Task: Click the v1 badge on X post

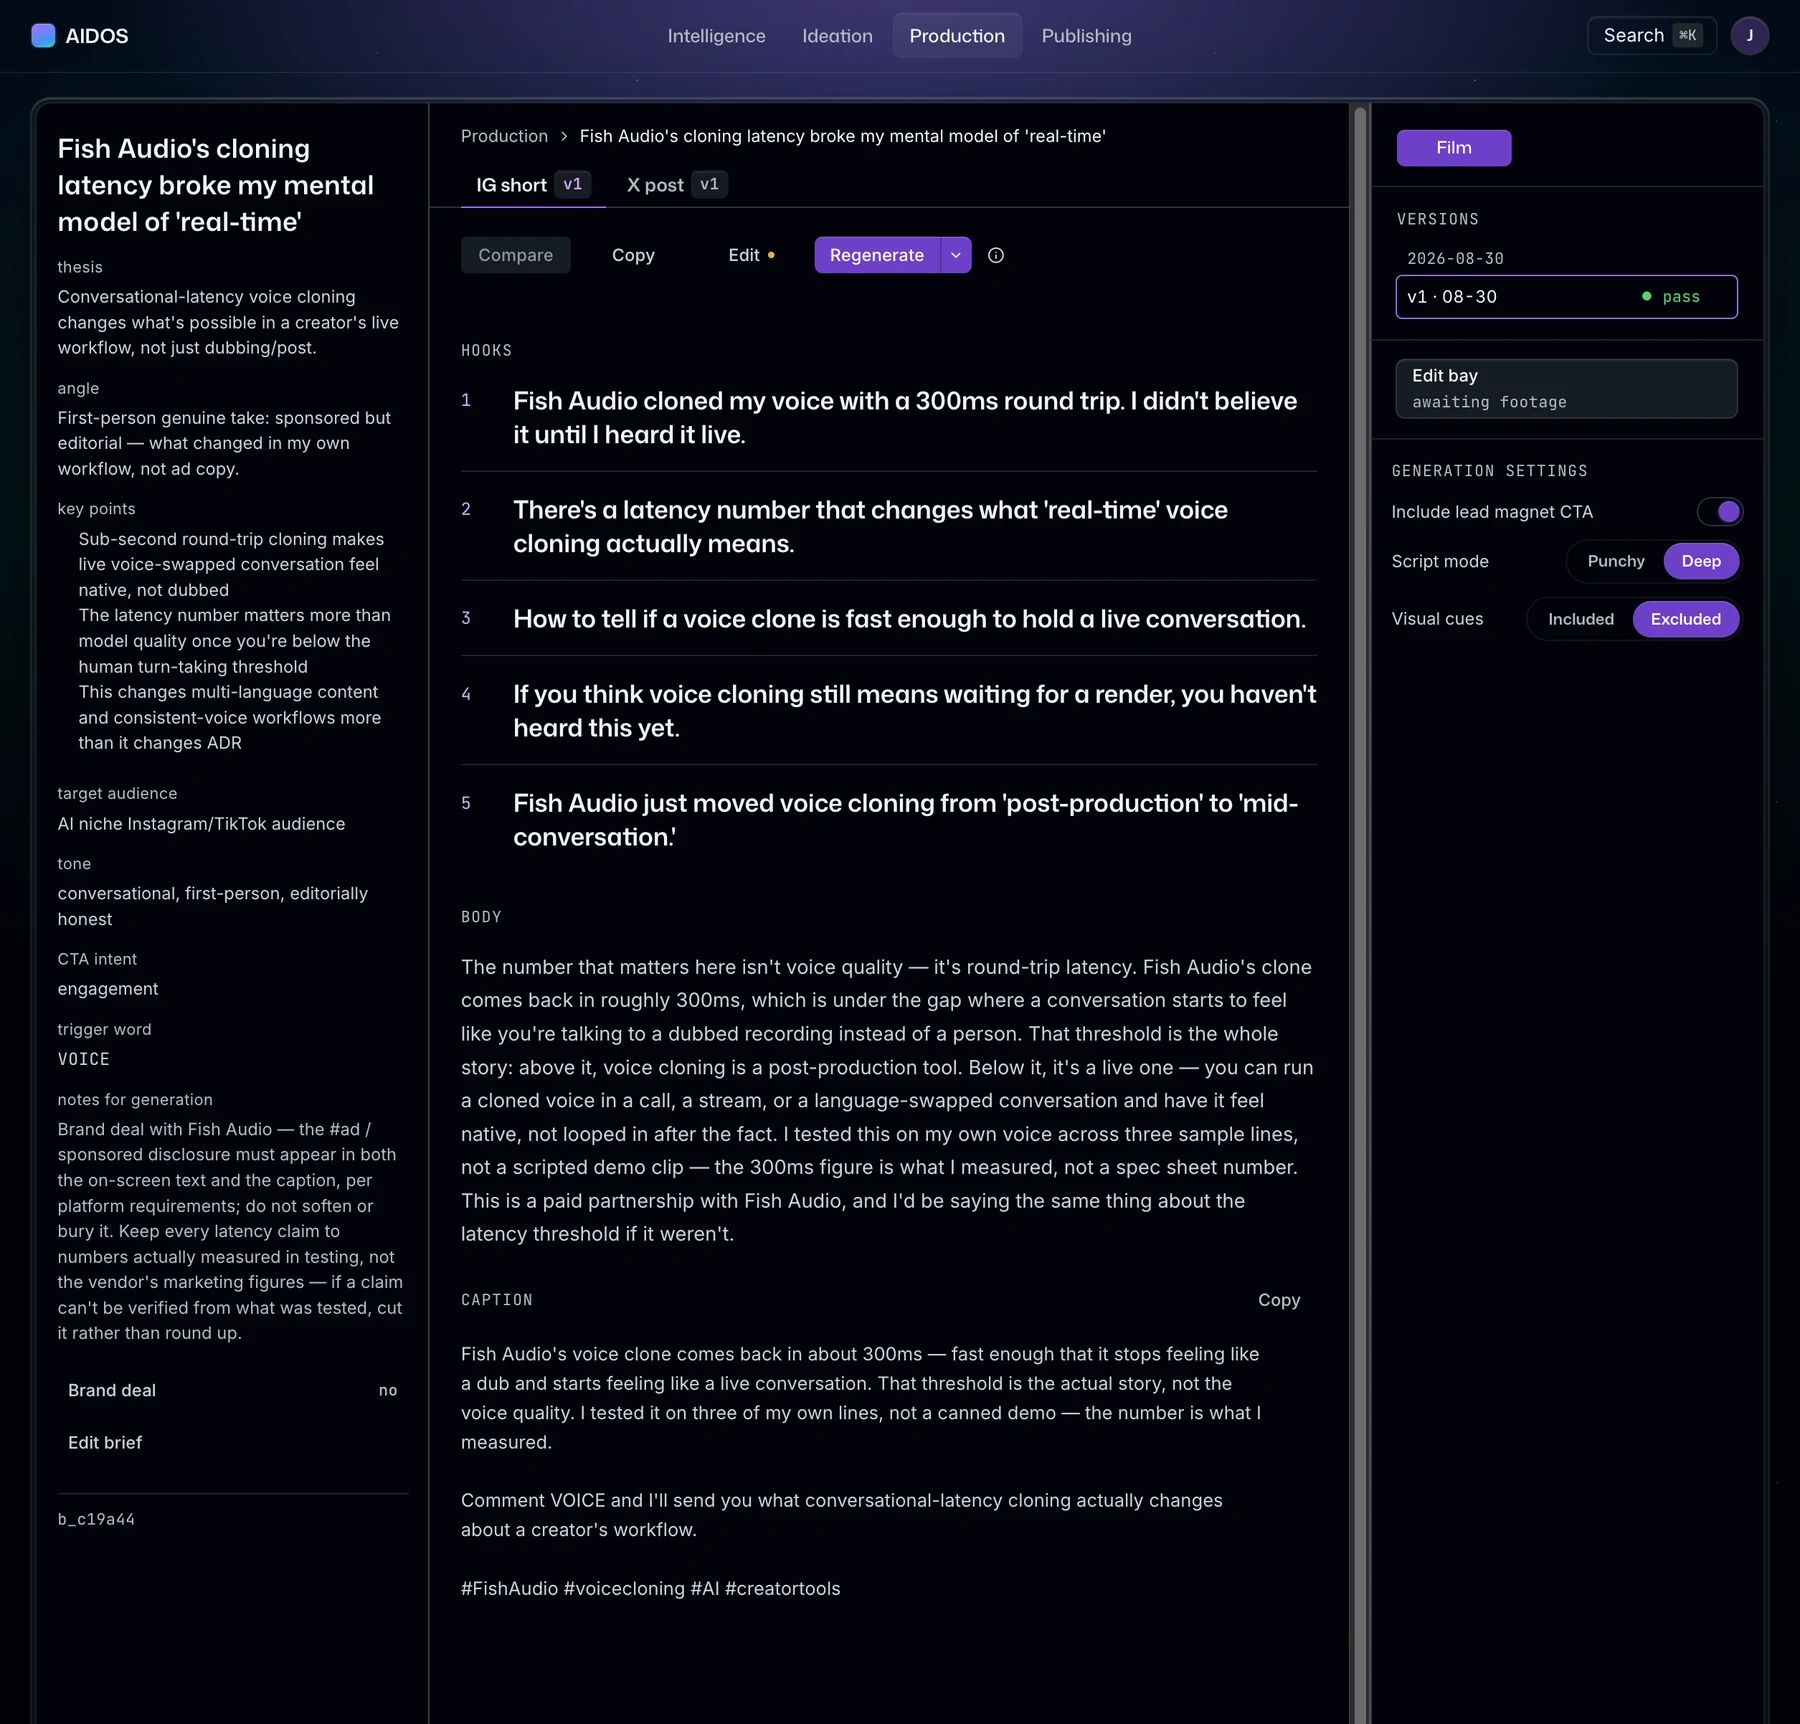Action: 710,184
